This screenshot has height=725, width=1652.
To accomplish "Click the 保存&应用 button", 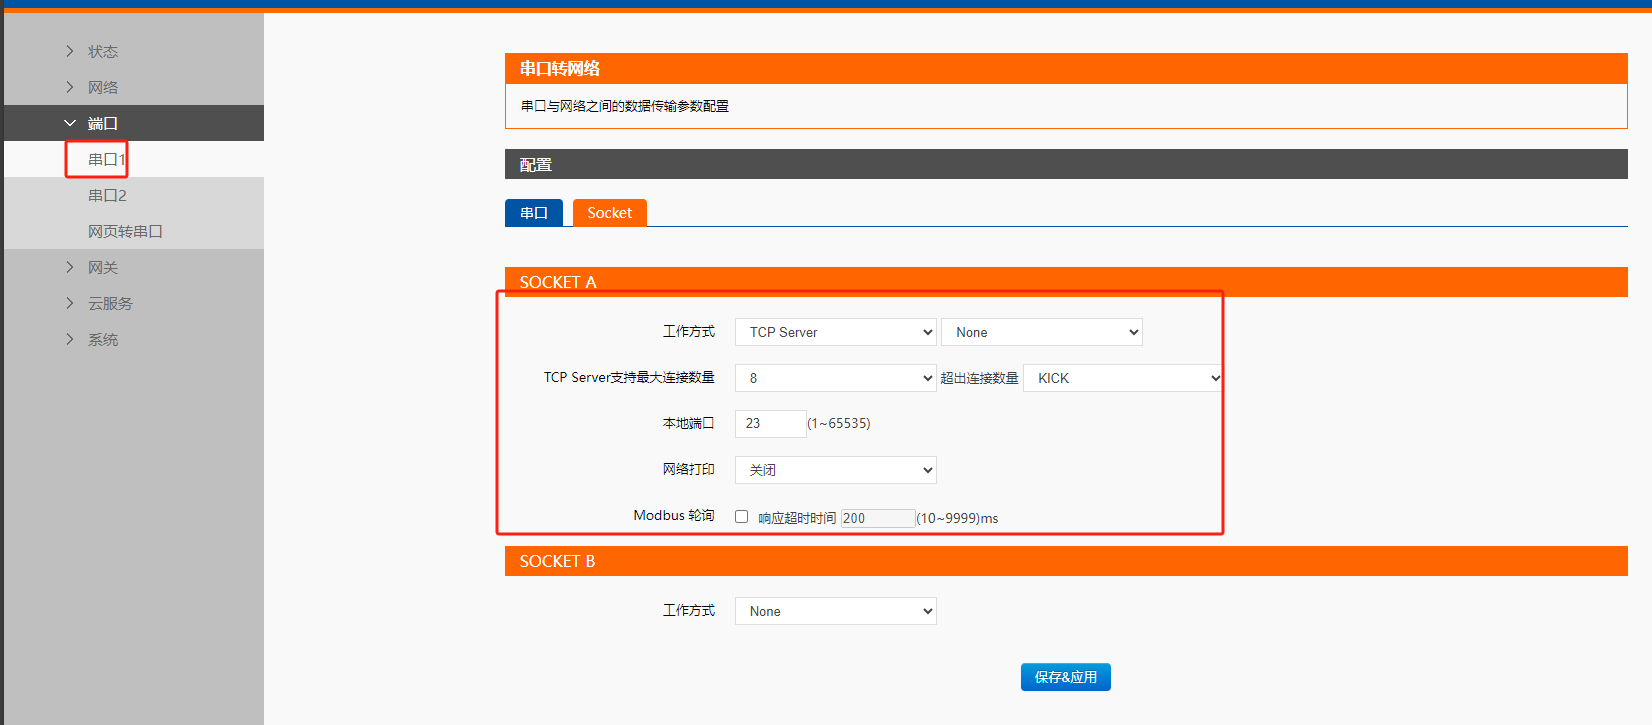I will tap(1065, 677).
